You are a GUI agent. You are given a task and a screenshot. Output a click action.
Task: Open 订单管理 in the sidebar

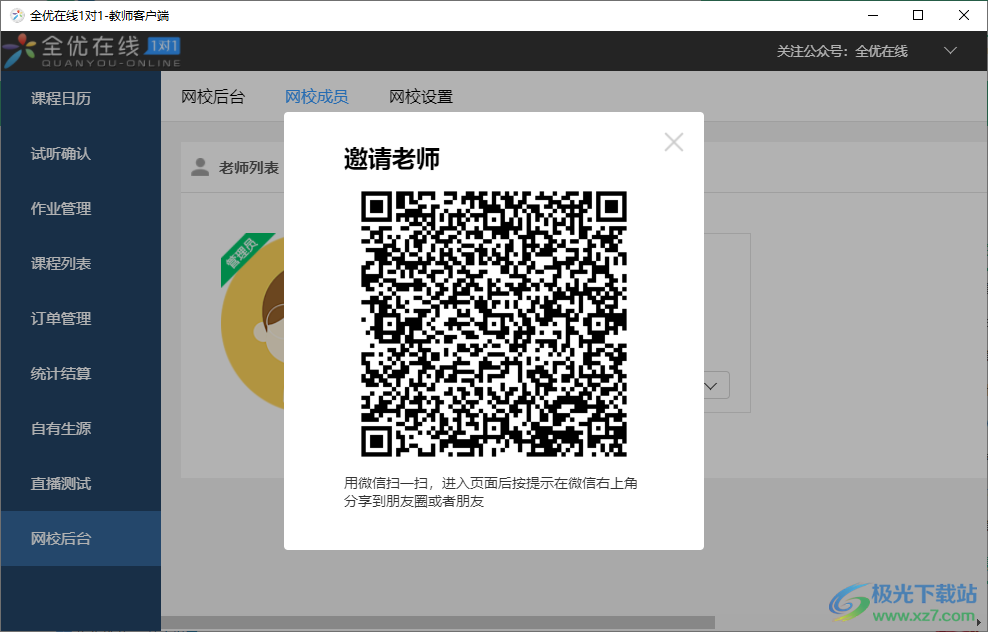click(x=60, y=318)
